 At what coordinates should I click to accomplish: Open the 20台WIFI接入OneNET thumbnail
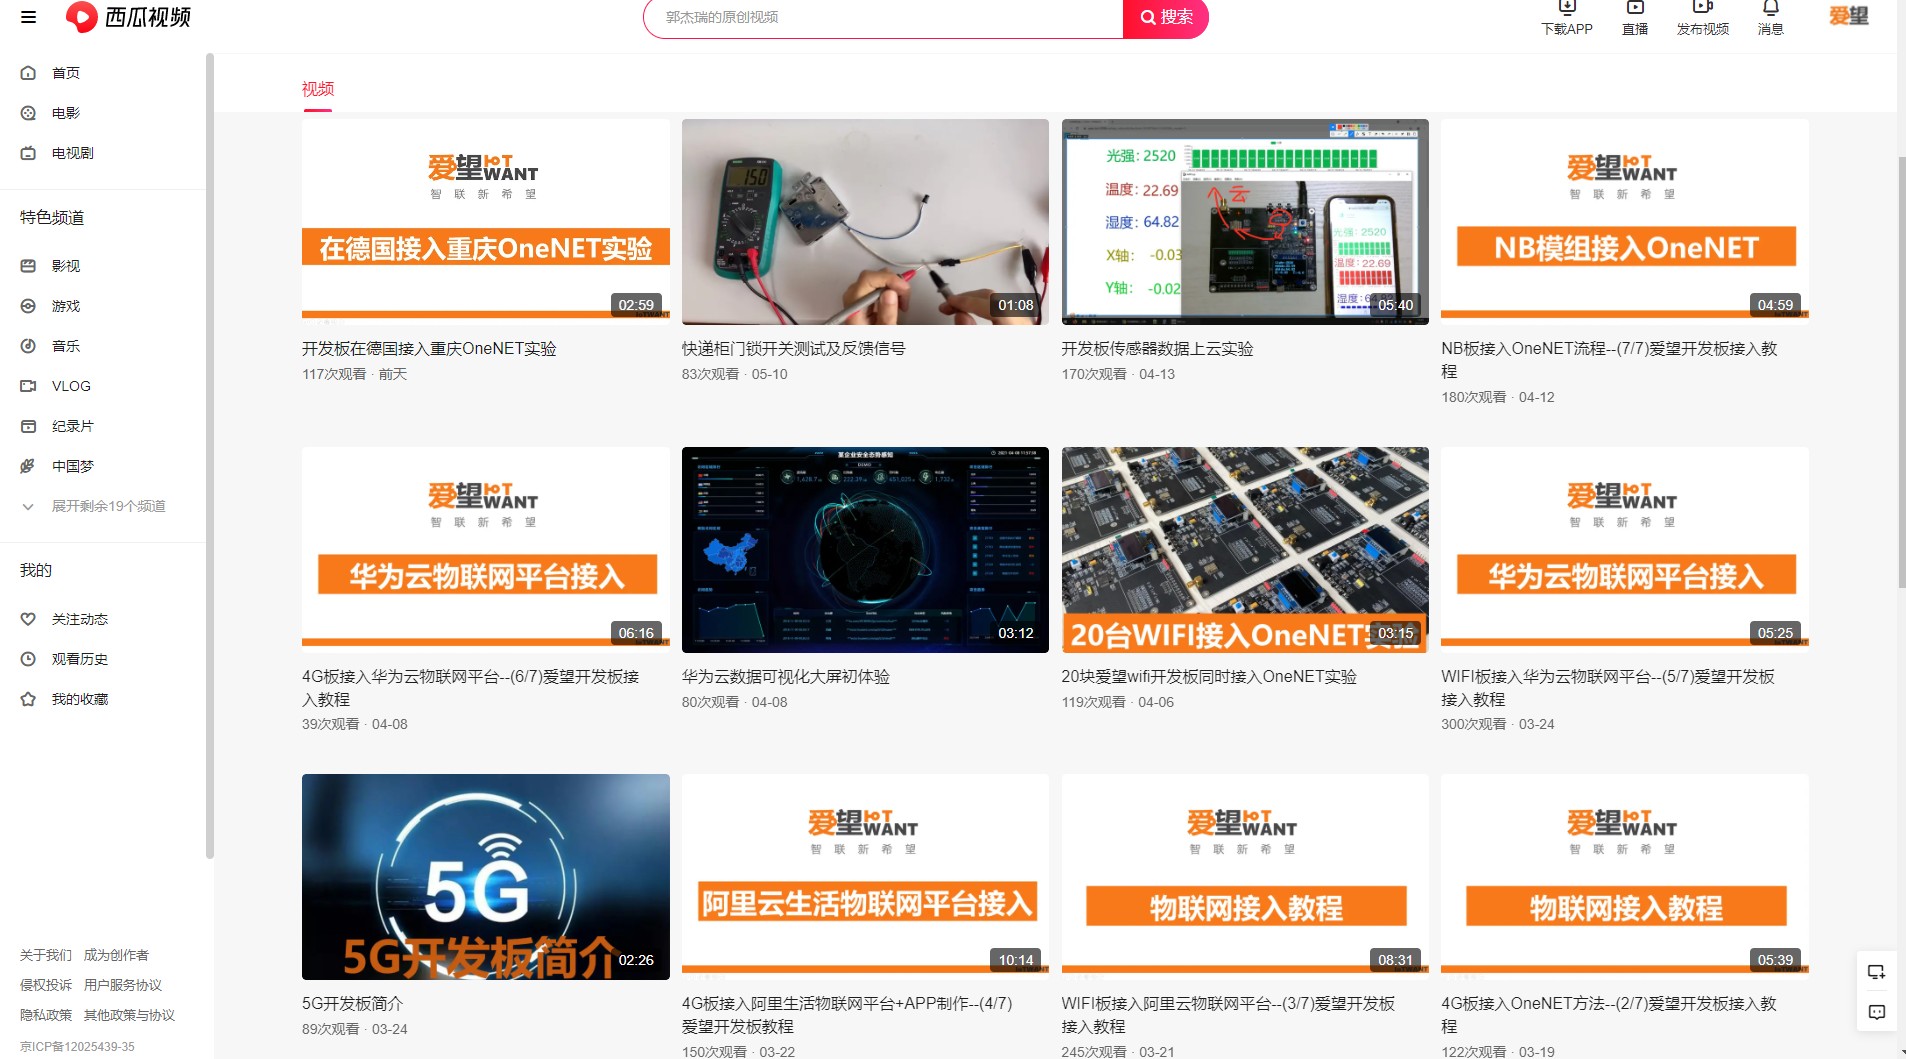pos(1245,550)
